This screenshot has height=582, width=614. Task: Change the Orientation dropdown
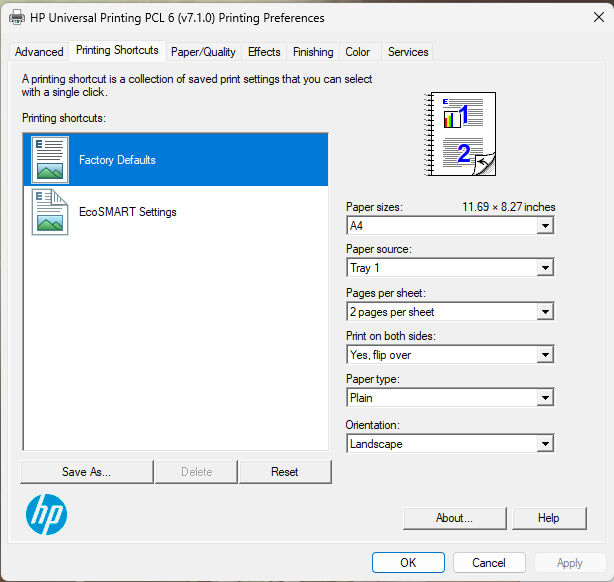(449, 444)
